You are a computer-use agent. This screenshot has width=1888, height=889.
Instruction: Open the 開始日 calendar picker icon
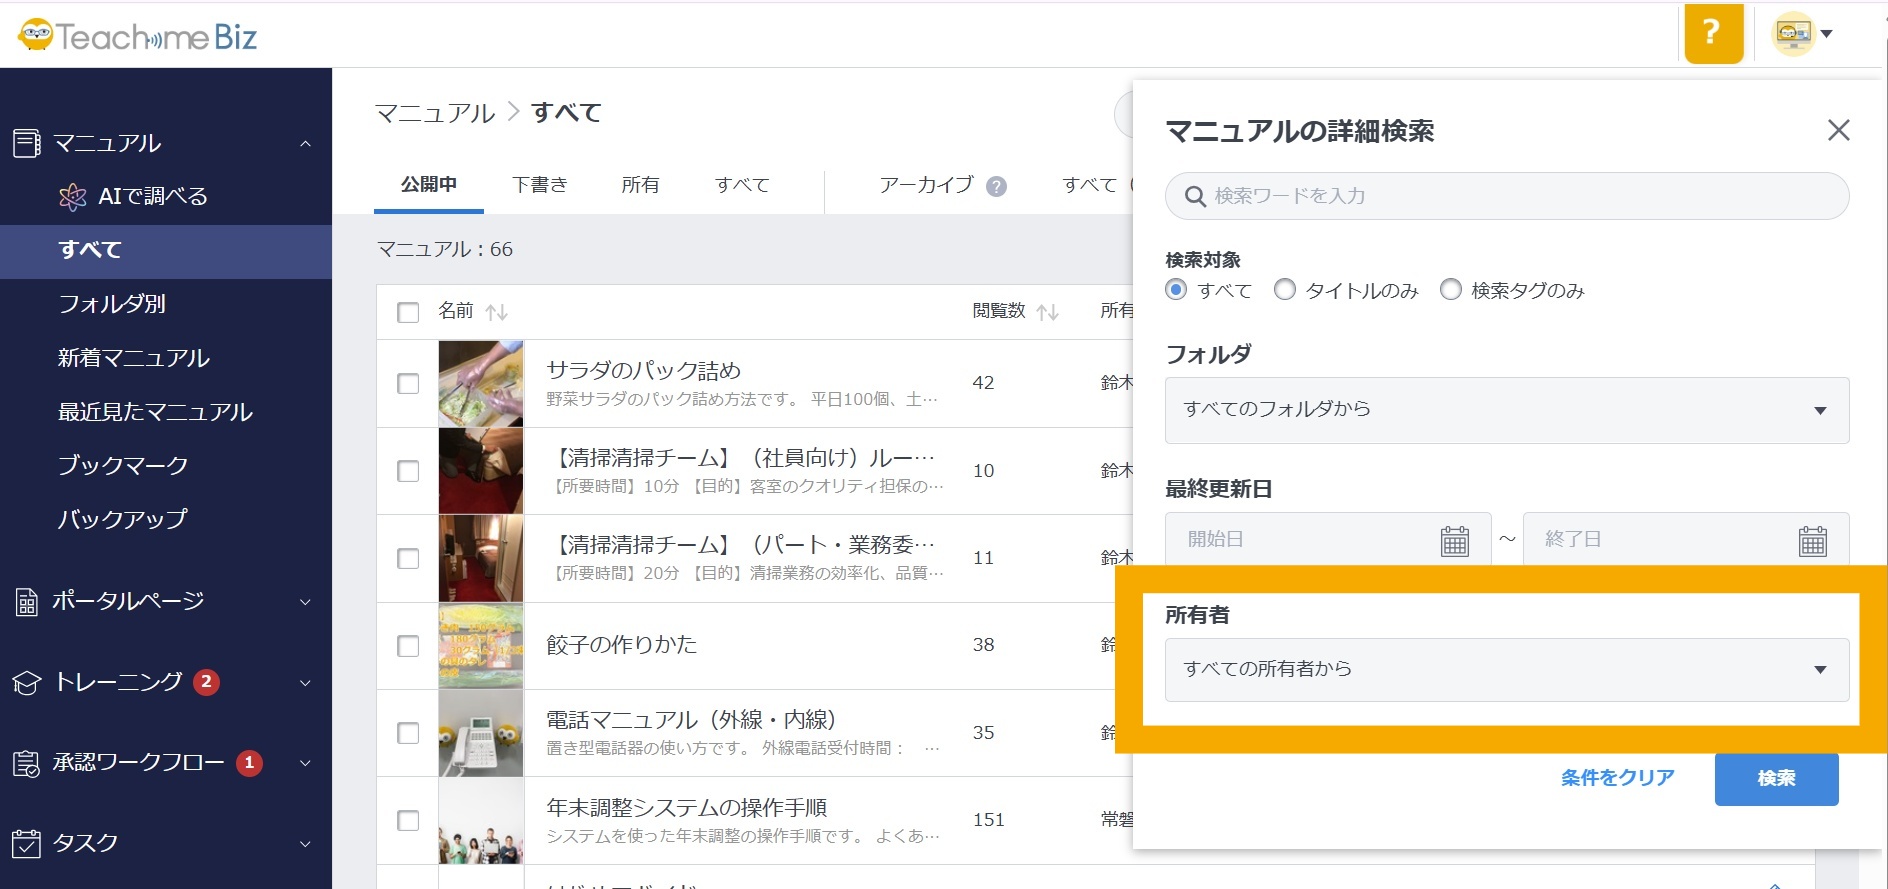1454,541
